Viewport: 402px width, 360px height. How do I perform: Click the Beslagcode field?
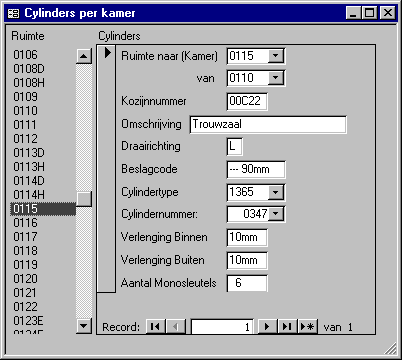coord(256,169)
